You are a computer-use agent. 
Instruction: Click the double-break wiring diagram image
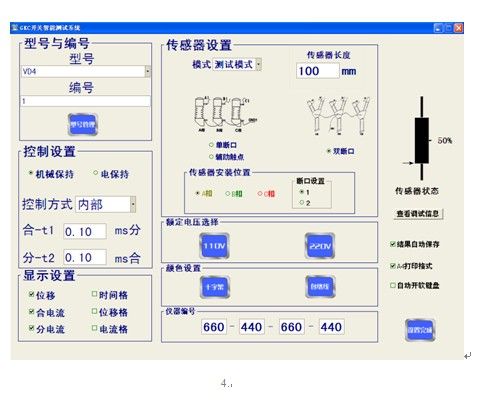pos(338,116)
